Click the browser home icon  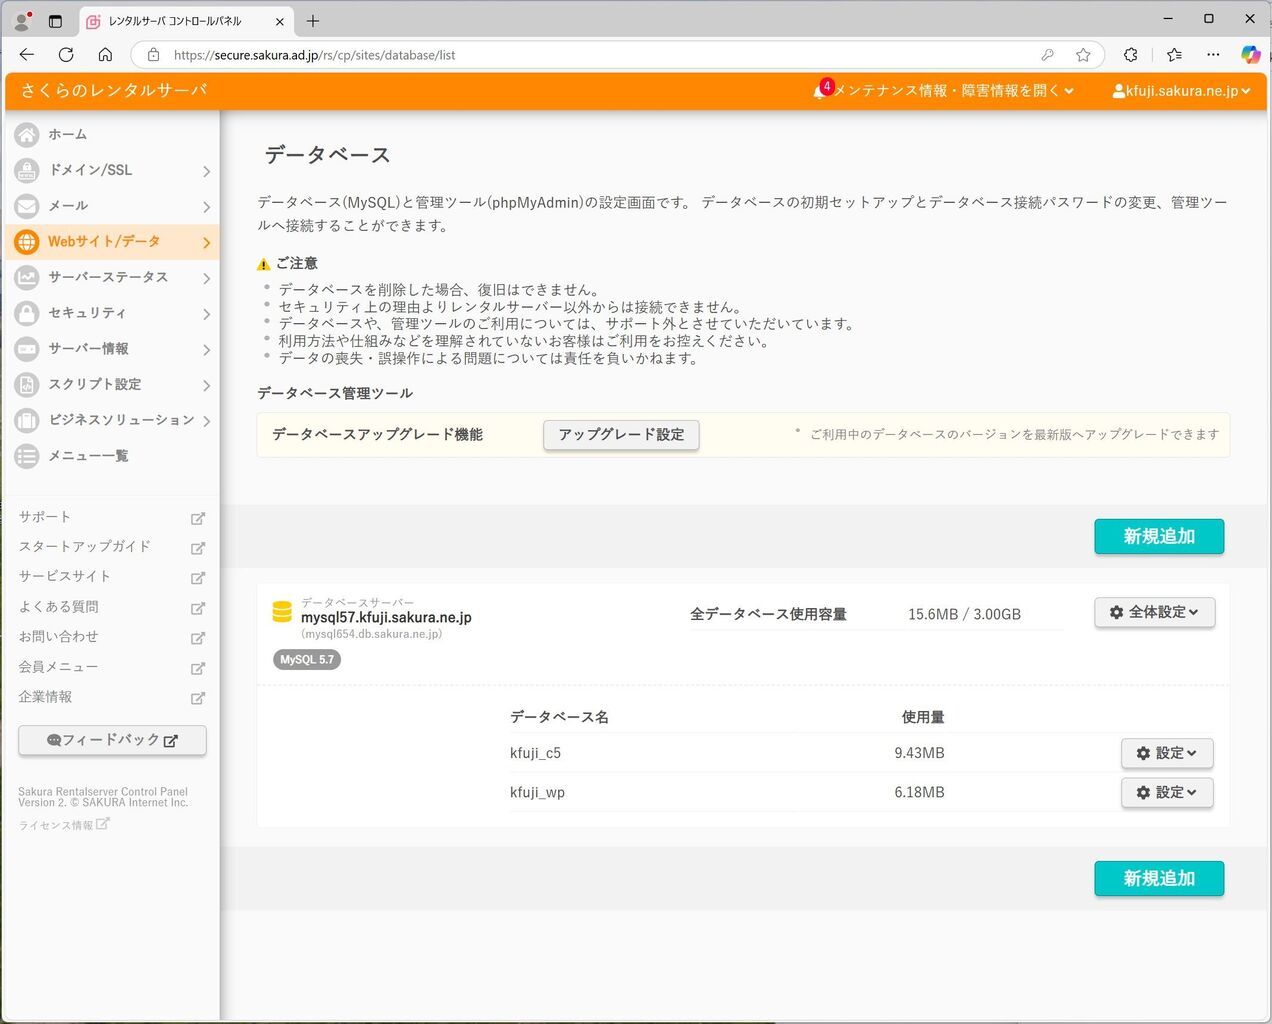[105, 55]
